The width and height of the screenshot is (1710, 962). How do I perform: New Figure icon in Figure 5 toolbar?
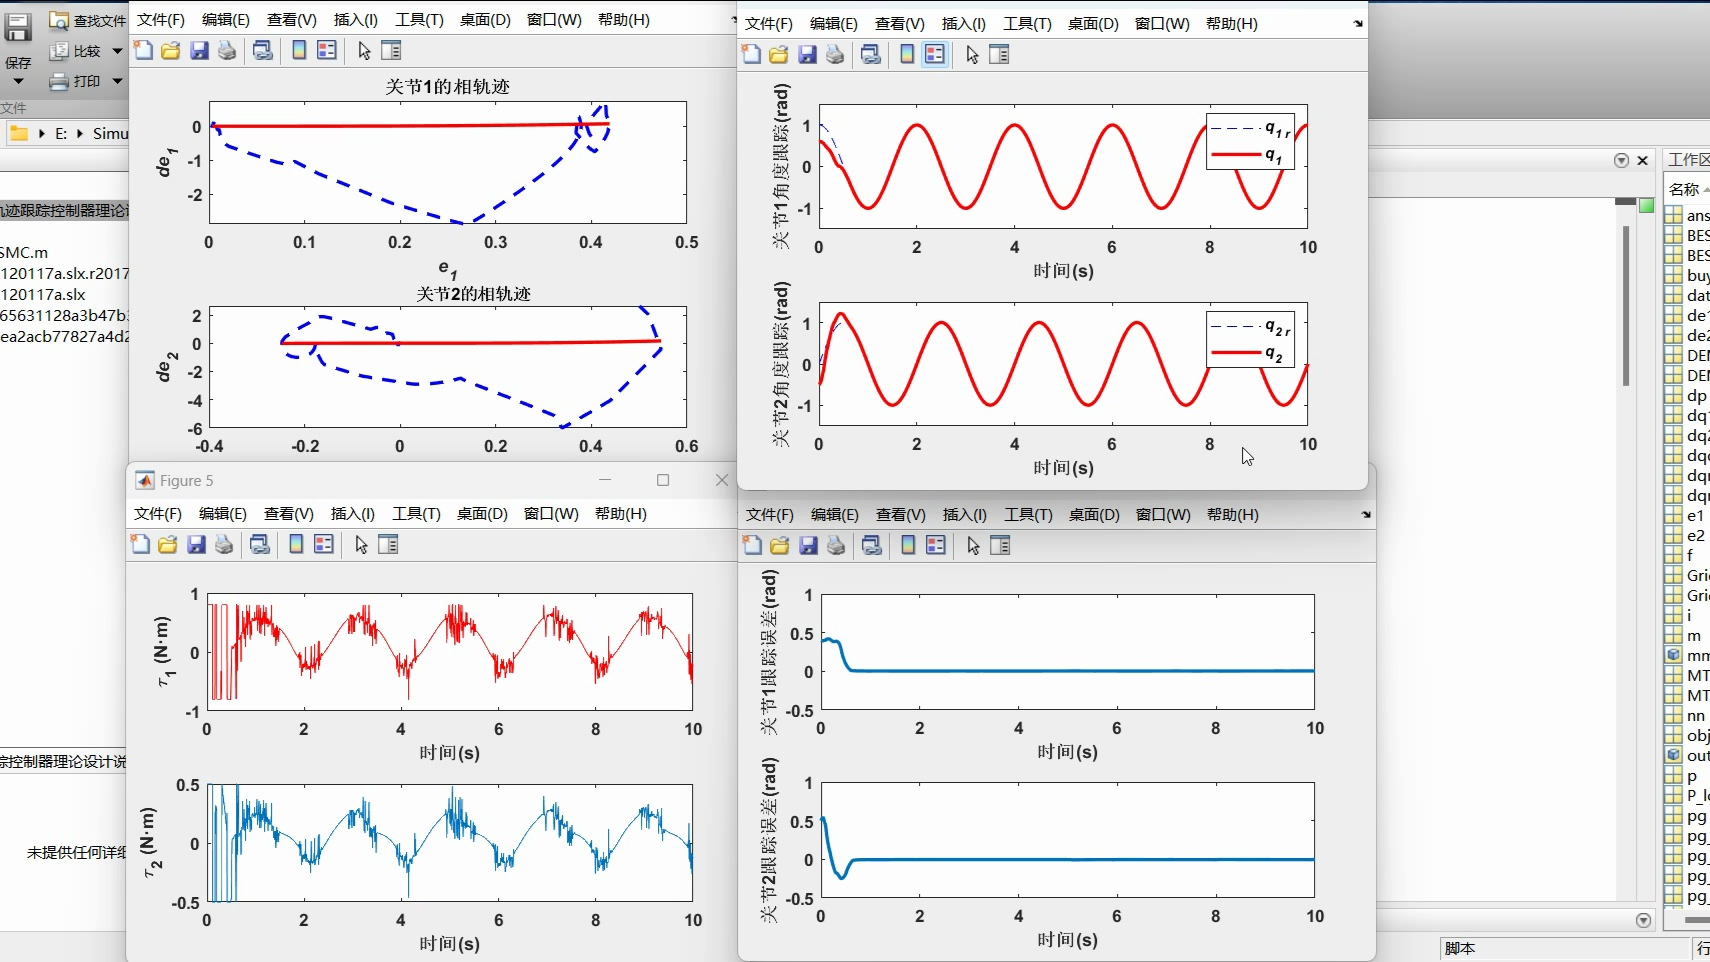(x=140, y=544)
